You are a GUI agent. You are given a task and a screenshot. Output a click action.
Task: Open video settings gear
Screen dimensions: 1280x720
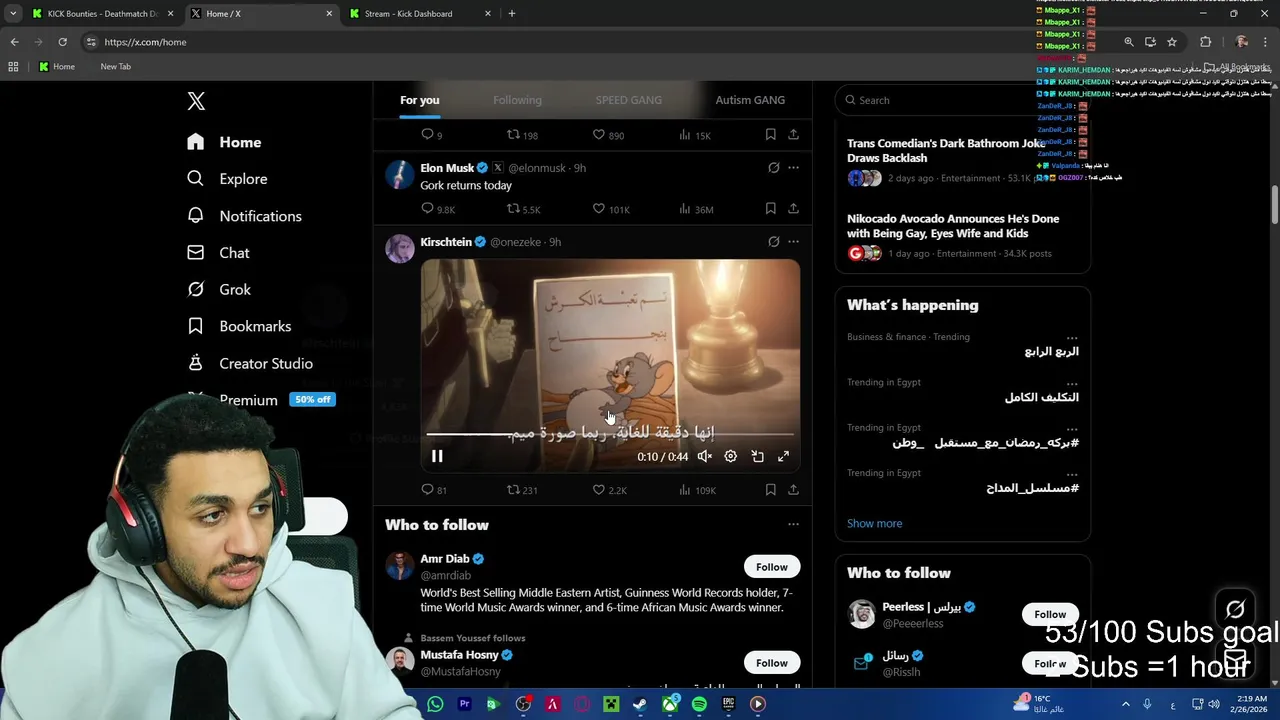coord(731,456)
